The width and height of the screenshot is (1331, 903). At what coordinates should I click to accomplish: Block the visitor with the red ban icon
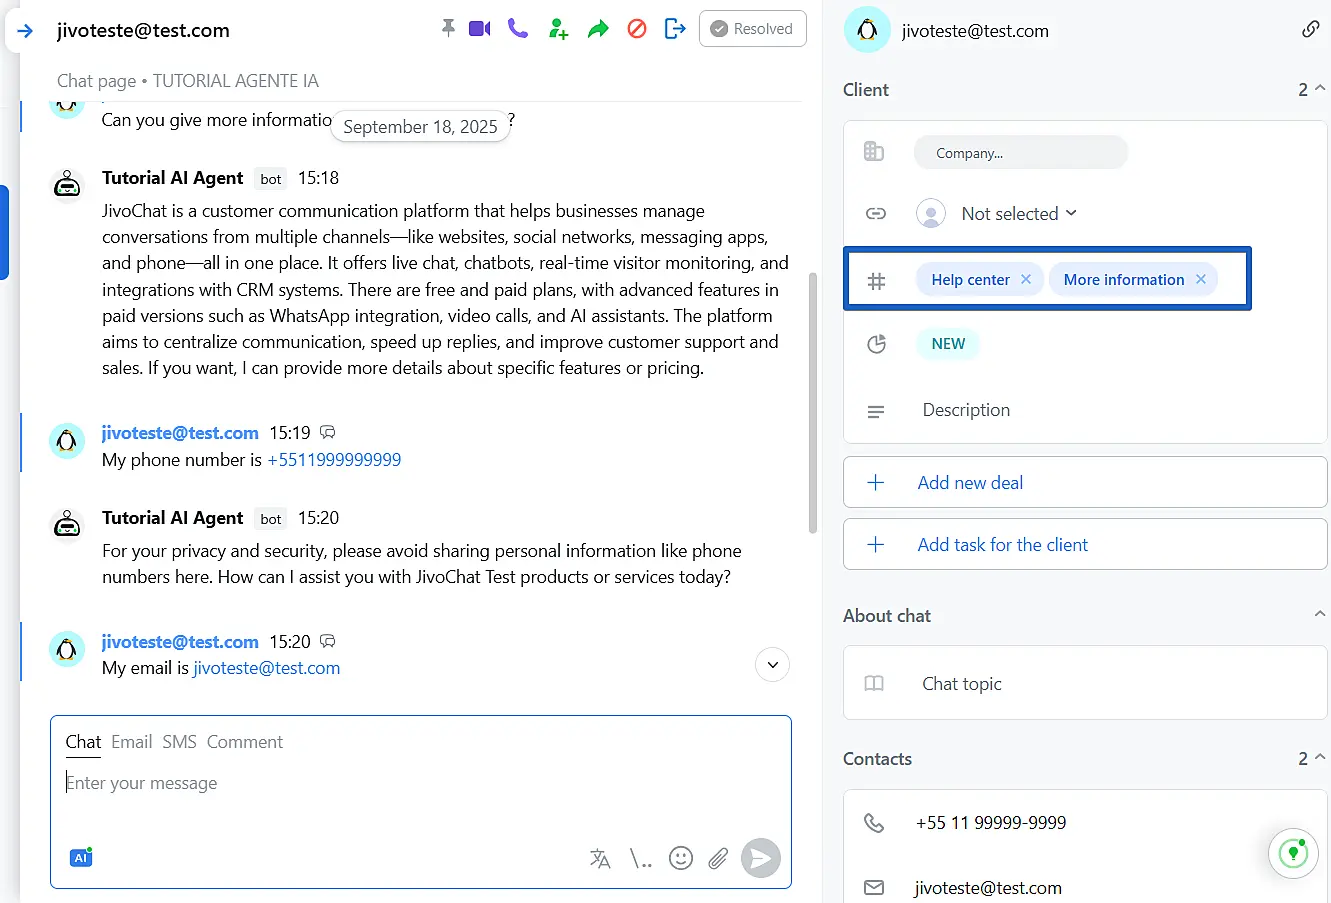click(637, 29)
